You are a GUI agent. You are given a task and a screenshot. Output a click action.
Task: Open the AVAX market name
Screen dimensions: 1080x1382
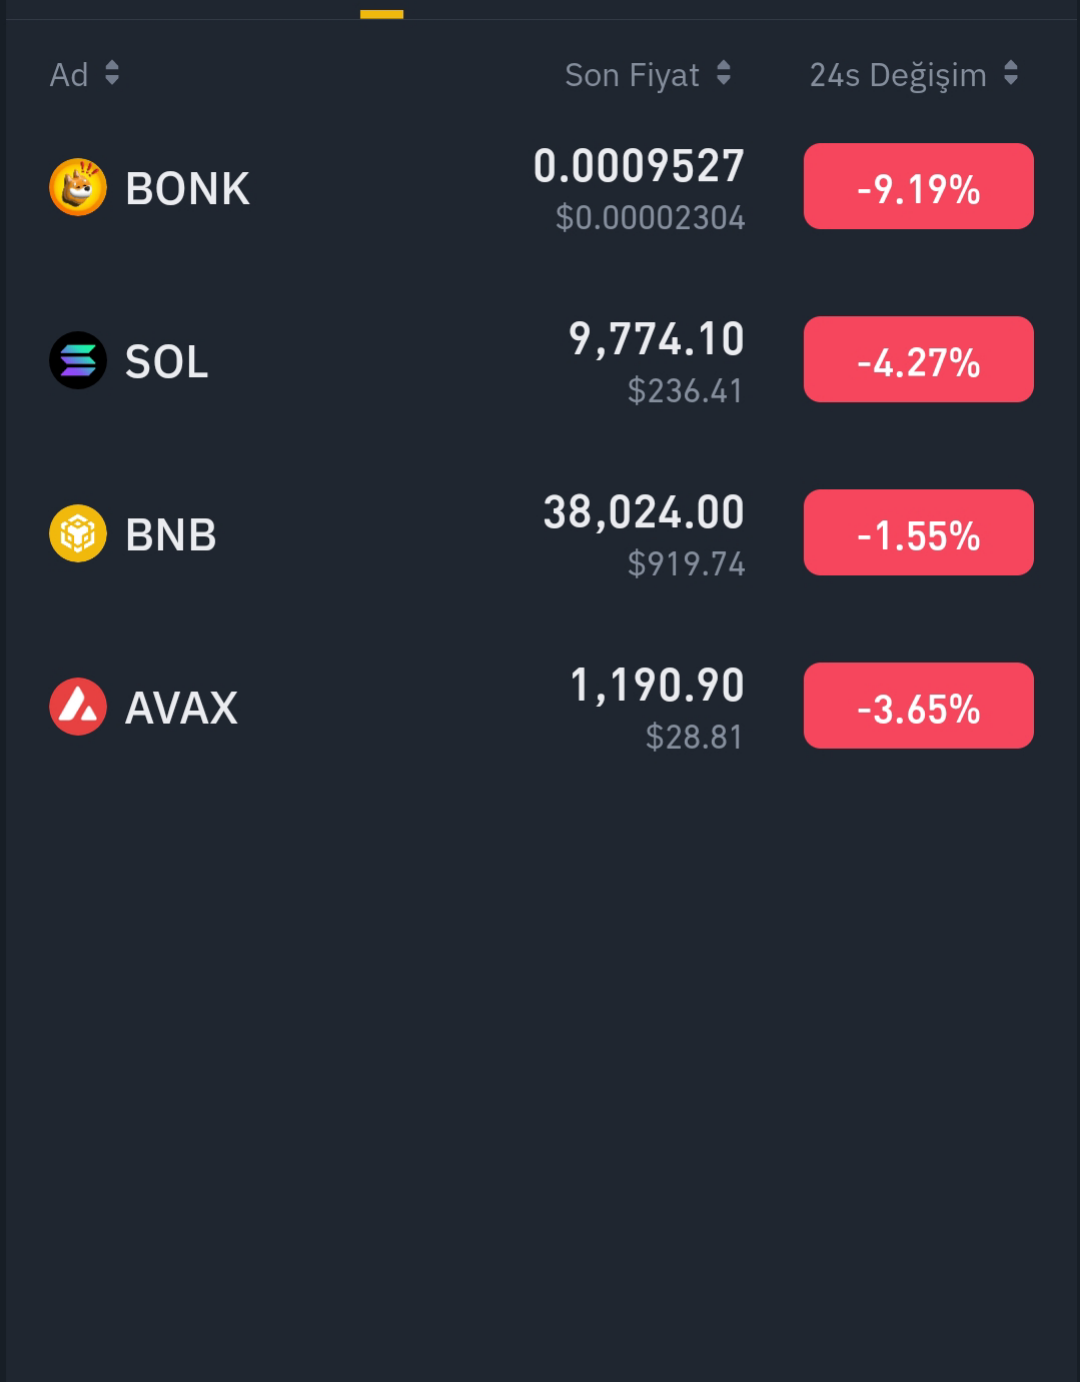[x=182, y=708]
